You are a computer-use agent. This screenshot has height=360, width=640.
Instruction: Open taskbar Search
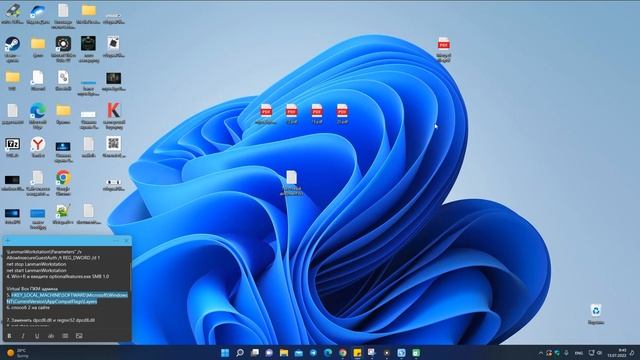click(x=240, y=353)
